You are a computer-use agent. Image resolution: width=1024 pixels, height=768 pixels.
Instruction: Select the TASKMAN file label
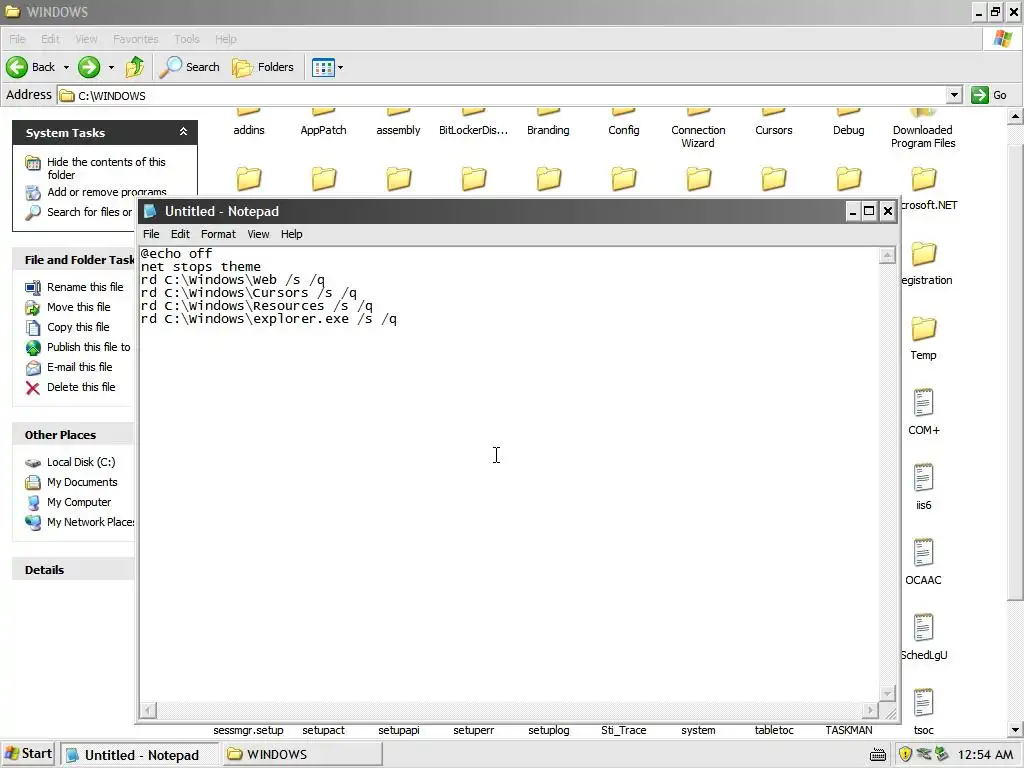848,730
